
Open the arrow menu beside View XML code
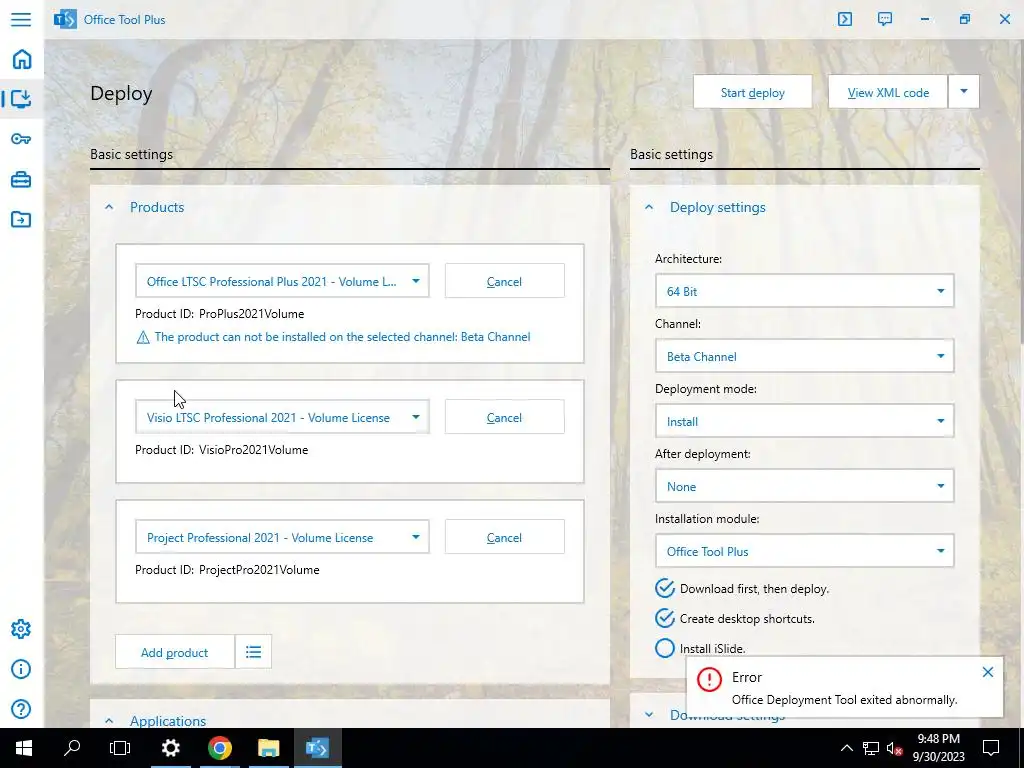964,91
